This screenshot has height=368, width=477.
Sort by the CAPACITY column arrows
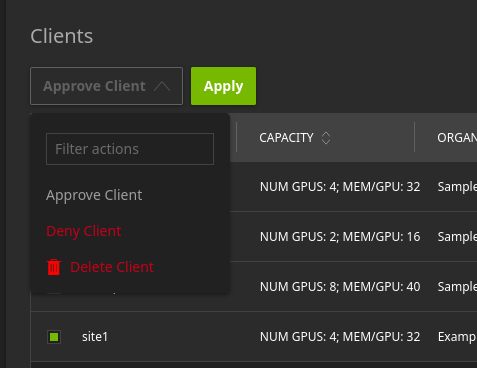click(326, 138)
